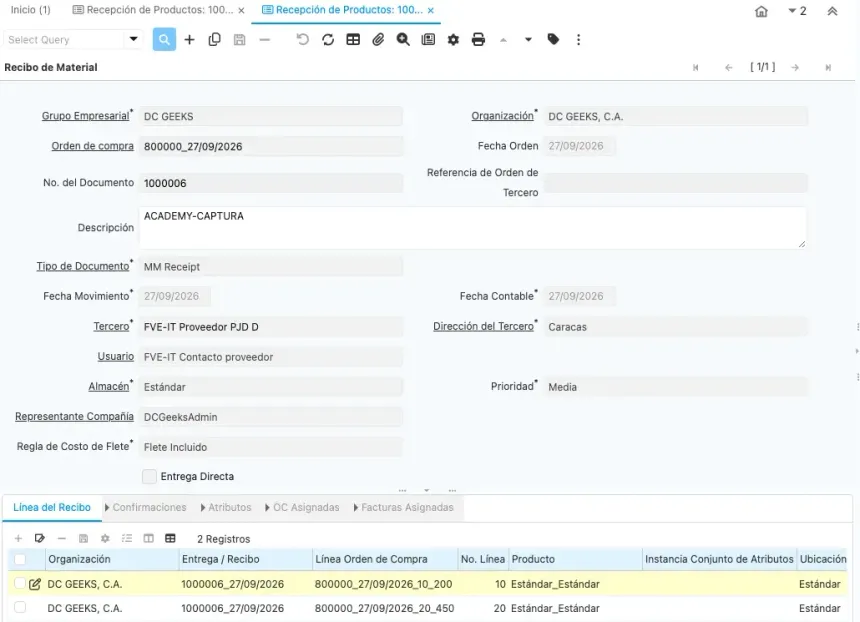Select the checkbox for line 20 row
Viewport: 860px width, 622px height.
[x=20, y=608]
